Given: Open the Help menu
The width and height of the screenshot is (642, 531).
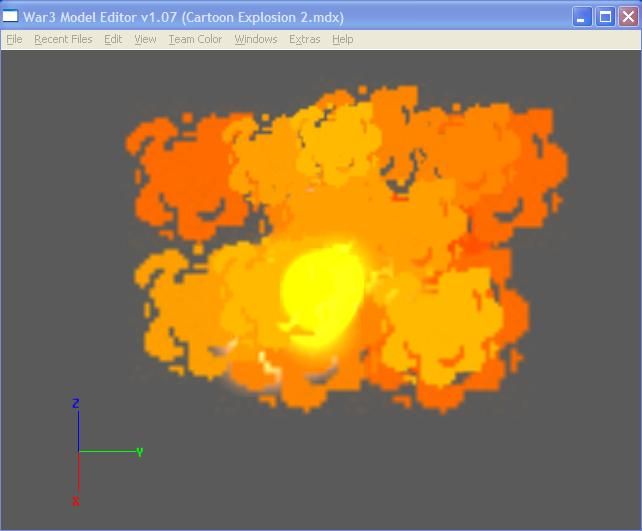Looking at the screenshot, I should click(343, 39).
